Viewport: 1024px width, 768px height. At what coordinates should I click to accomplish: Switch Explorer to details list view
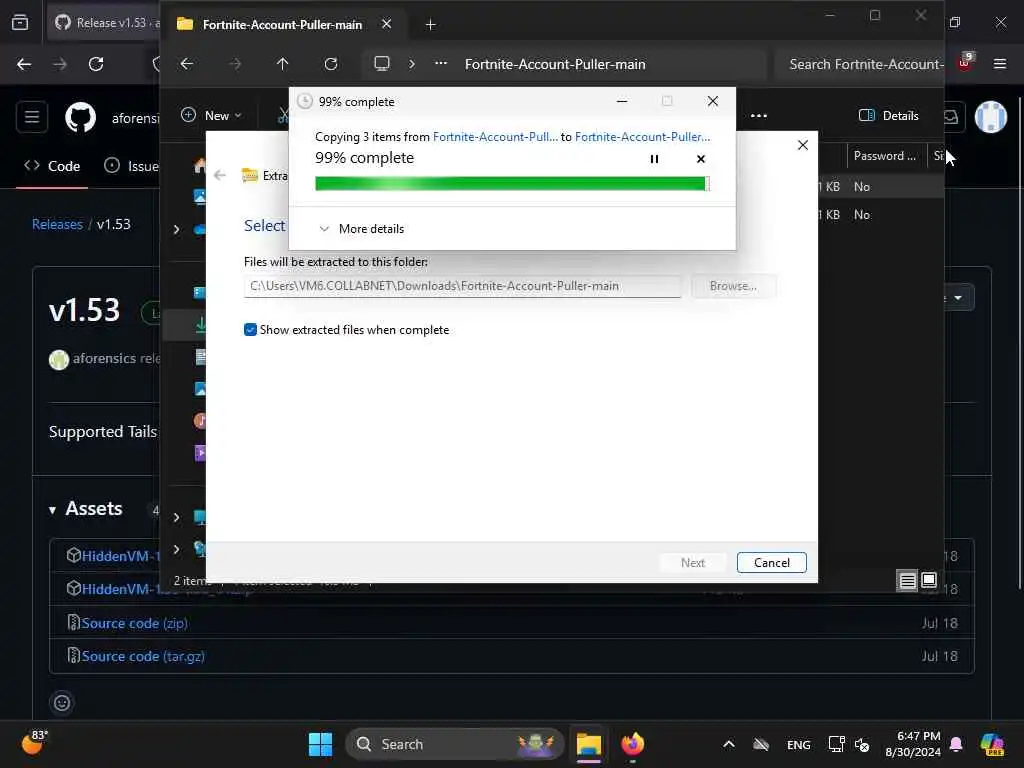(x=907, y=580)
